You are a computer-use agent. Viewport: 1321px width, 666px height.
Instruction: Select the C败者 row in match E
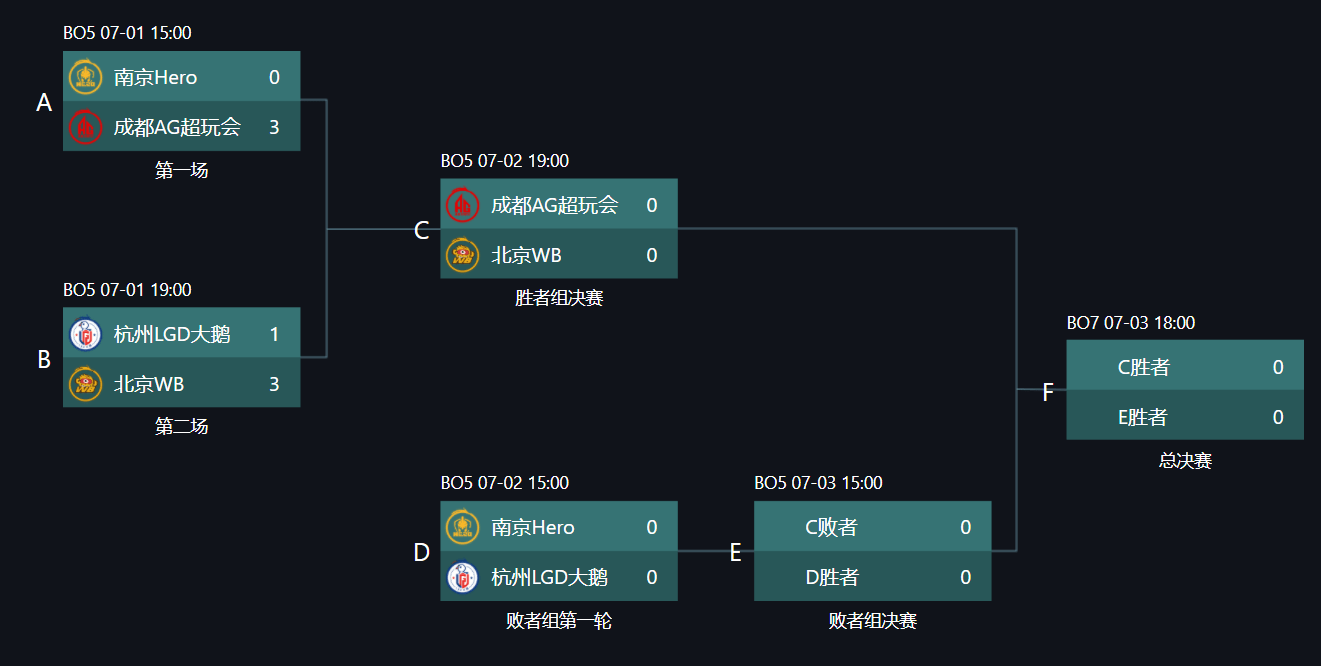pyautogui.click(x=873, y=526)
